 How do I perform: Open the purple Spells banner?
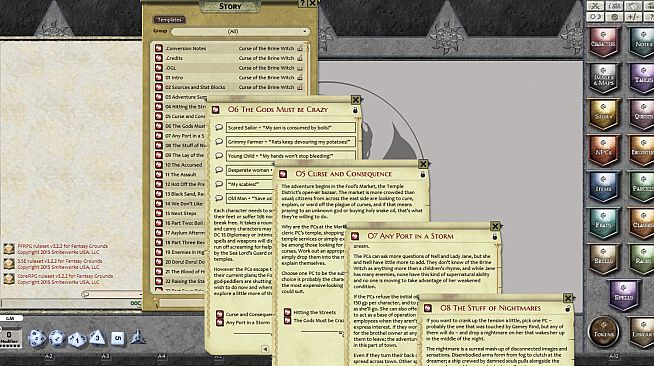tap(623, 295)
